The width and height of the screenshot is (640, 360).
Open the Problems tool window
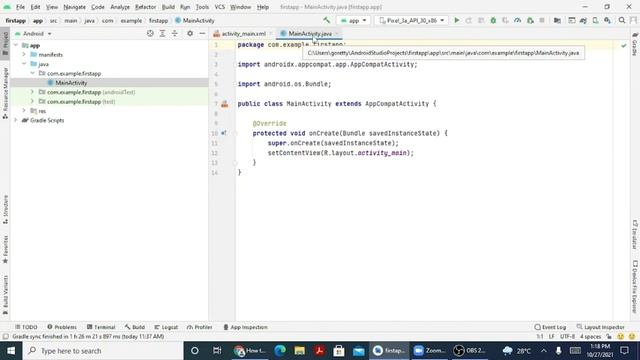[x=62, y=327]
